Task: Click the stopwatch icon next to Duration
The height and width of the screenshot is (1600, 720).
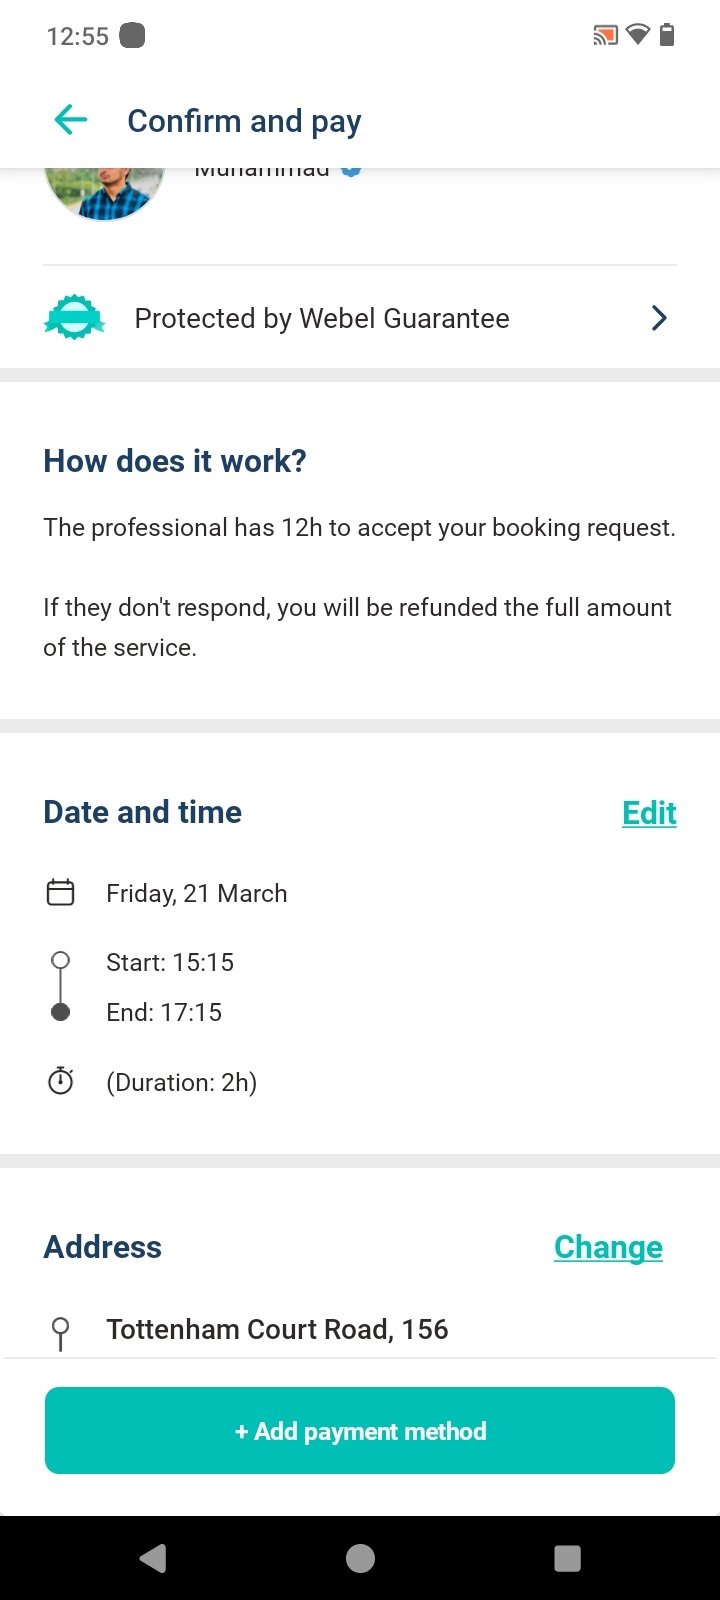Action: [x=61, y=1081]
